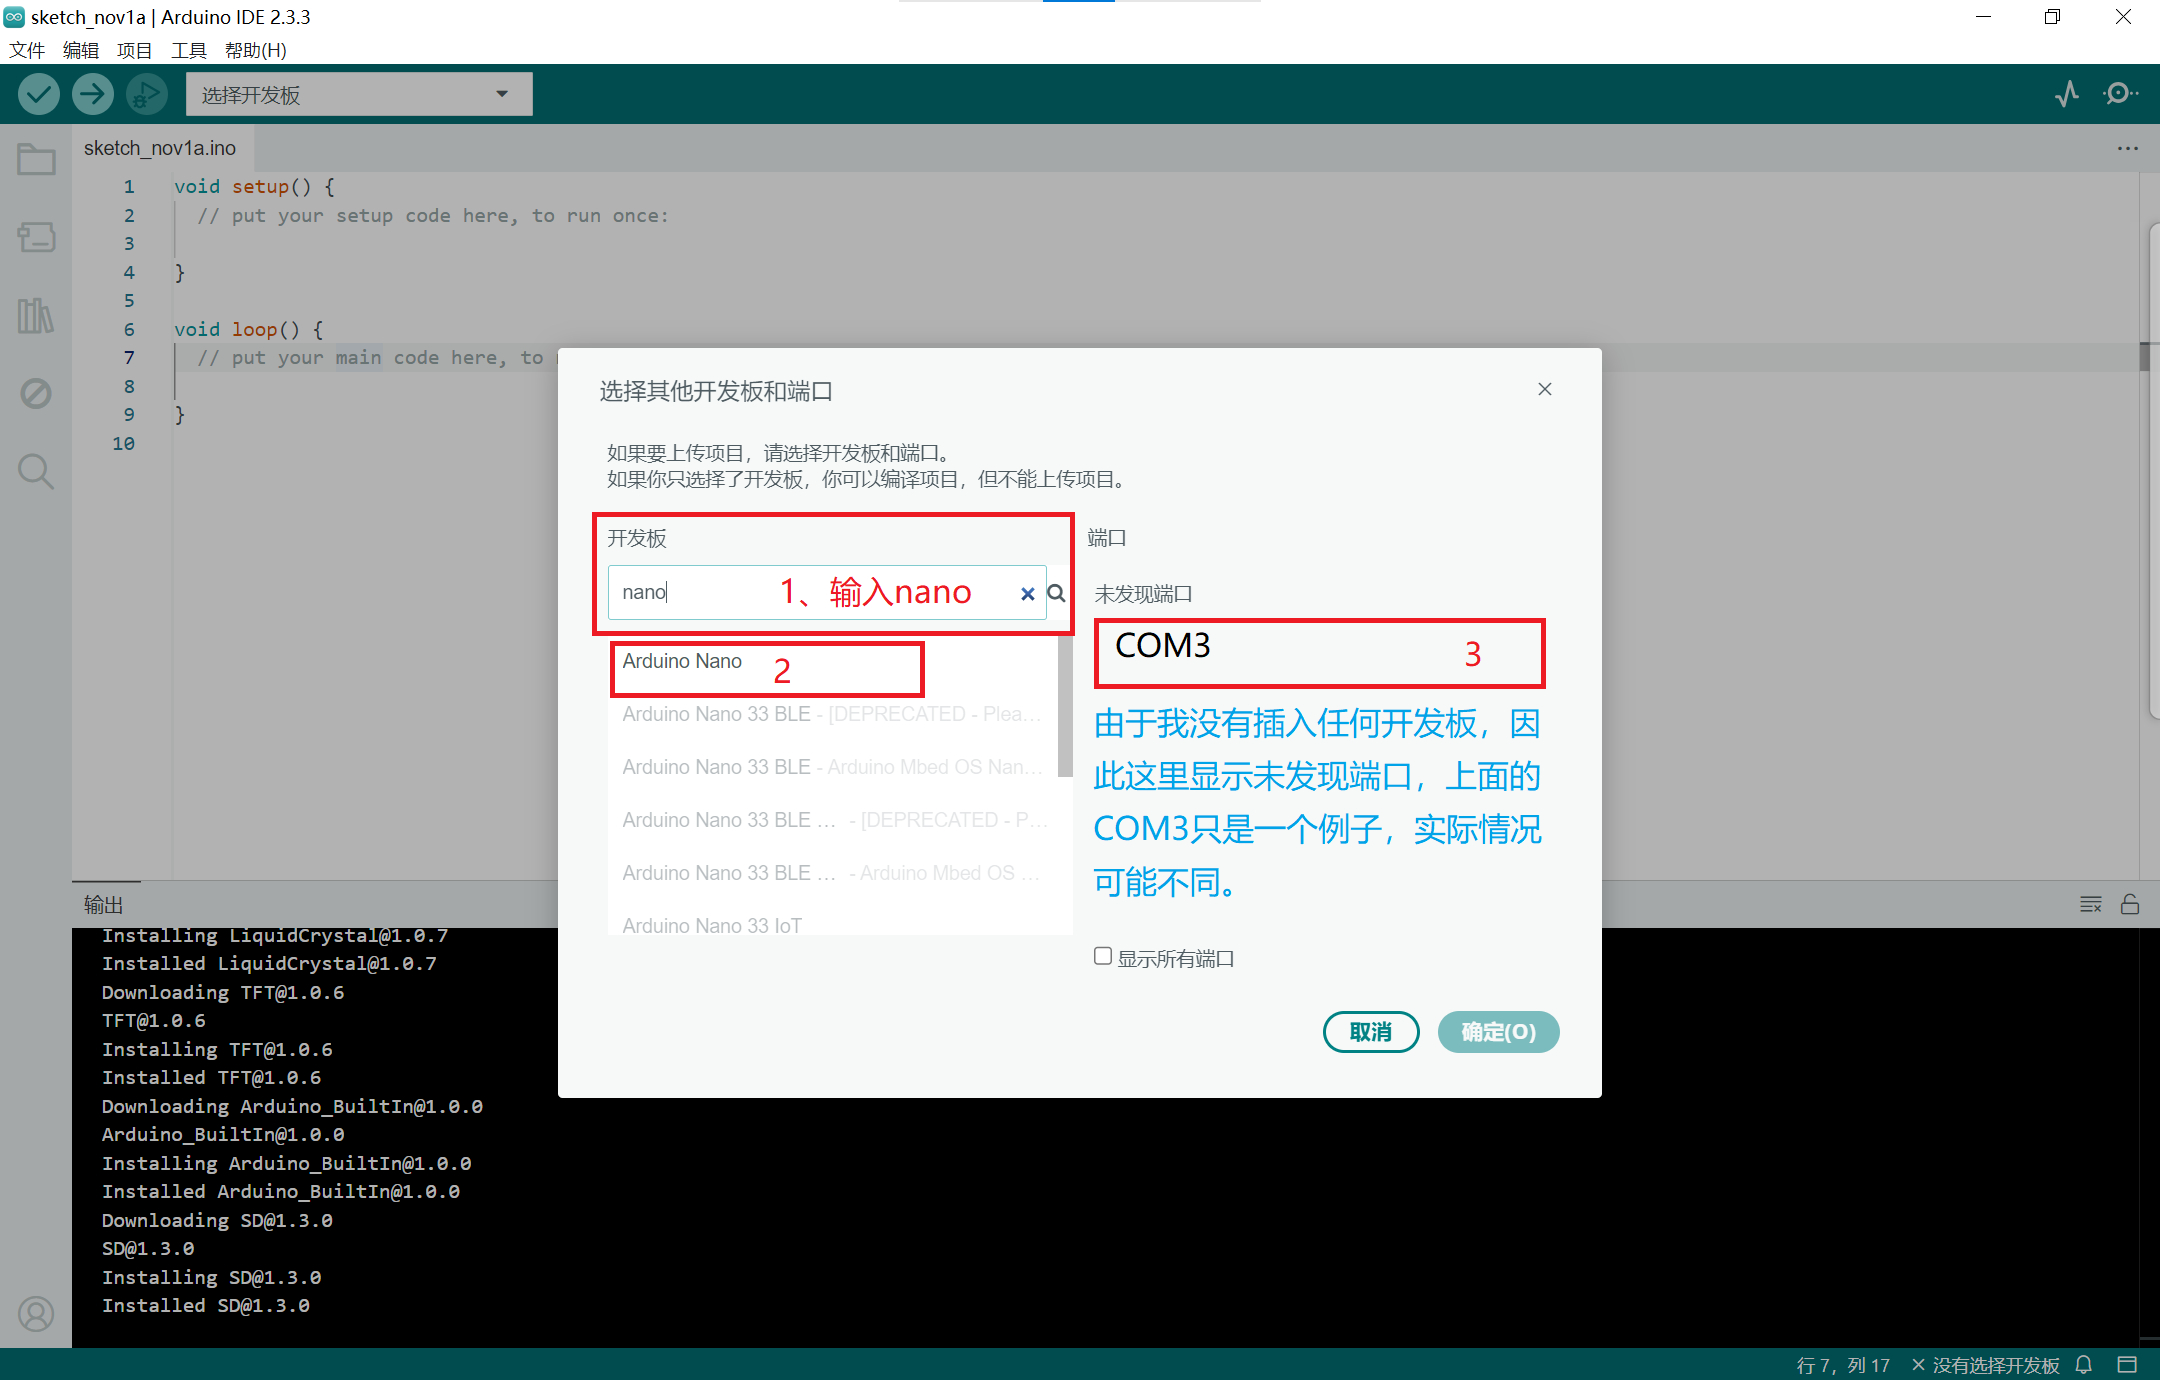2160x1380 pixels.
Task: Click the 确定(O) confirm button
Action: 1498,1032
